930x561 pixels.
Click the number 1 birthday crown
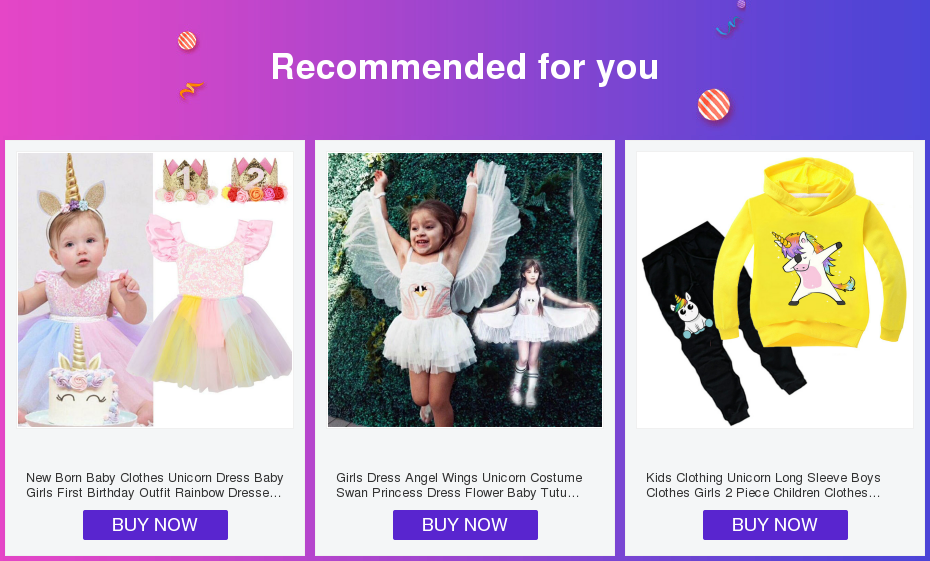(x=185, y=180)
